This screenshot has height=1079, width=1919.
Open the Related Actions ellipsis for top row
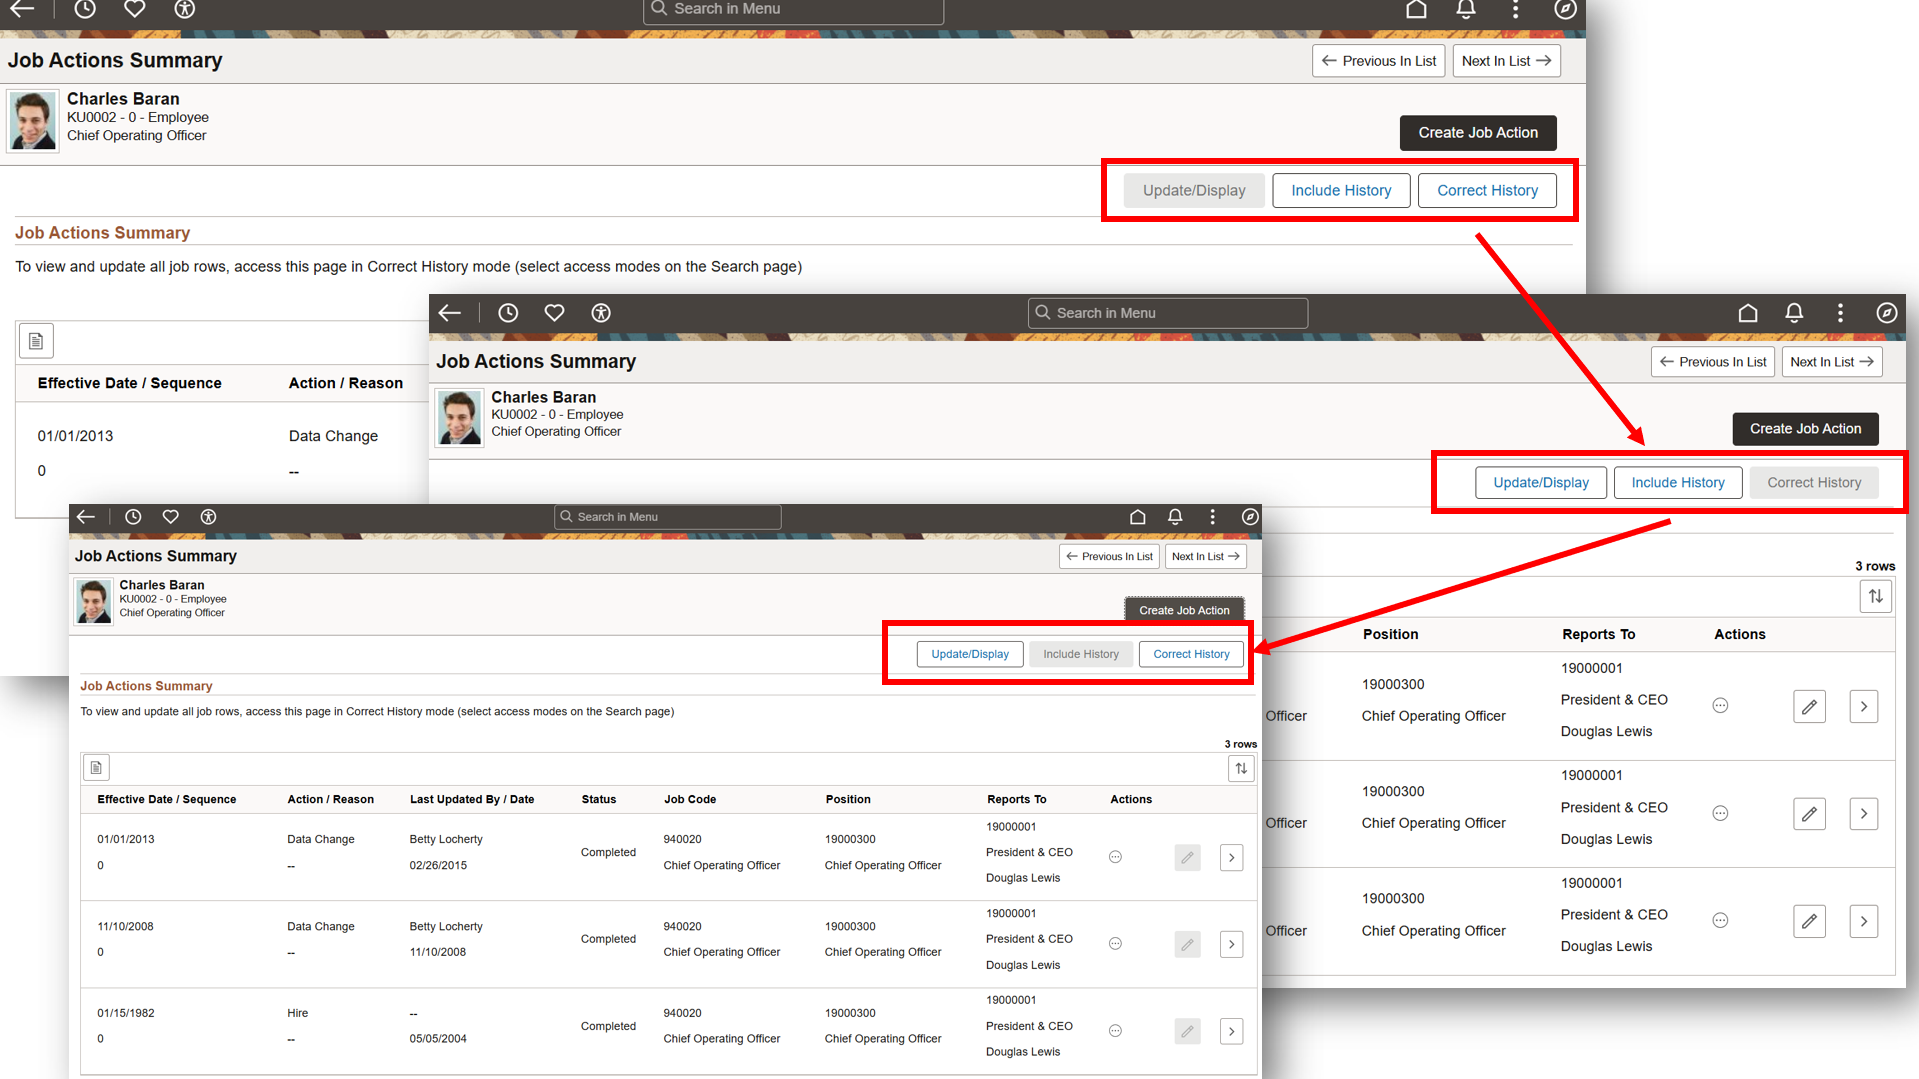tap(1114, 856)
